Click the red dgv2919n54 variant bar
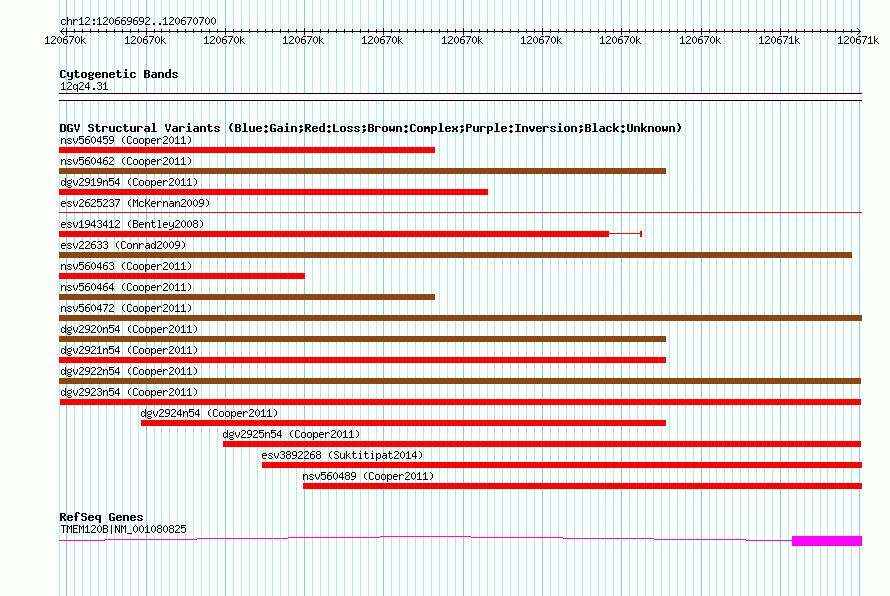Screen dimensions: 890x596 pos(274,192)
